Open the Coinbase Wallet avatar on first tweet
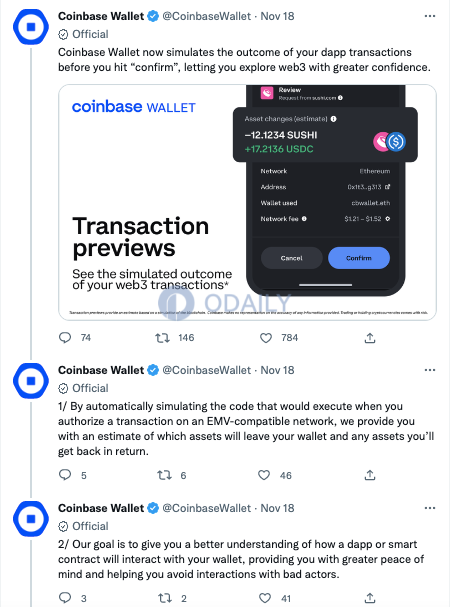The height and width of the screenshot is (607, 450). click(31, 27)
